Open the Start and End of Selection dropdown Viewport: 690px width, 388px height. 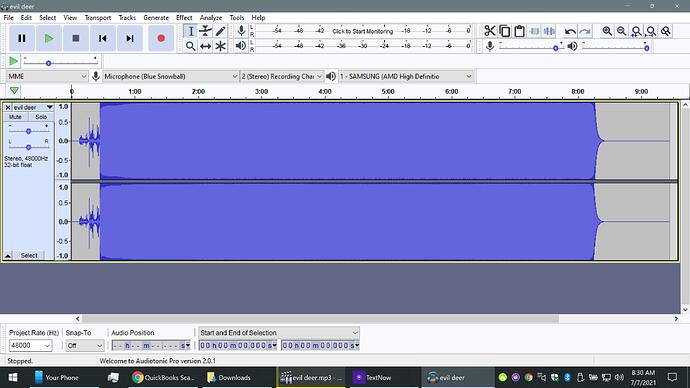[x=279, y=333]
